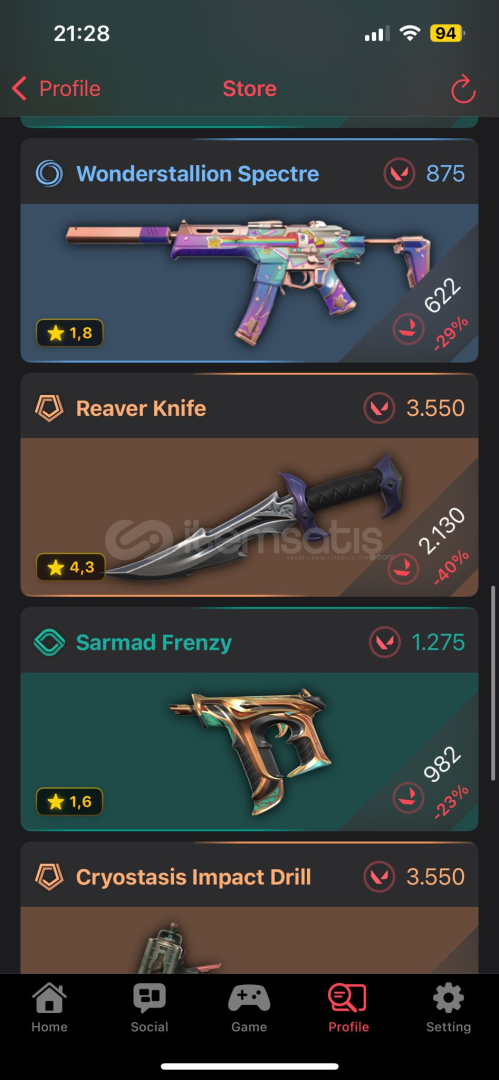Tap Cryostasis Impact Drill tier icon
499x1080 pixels.
point(49,877)
